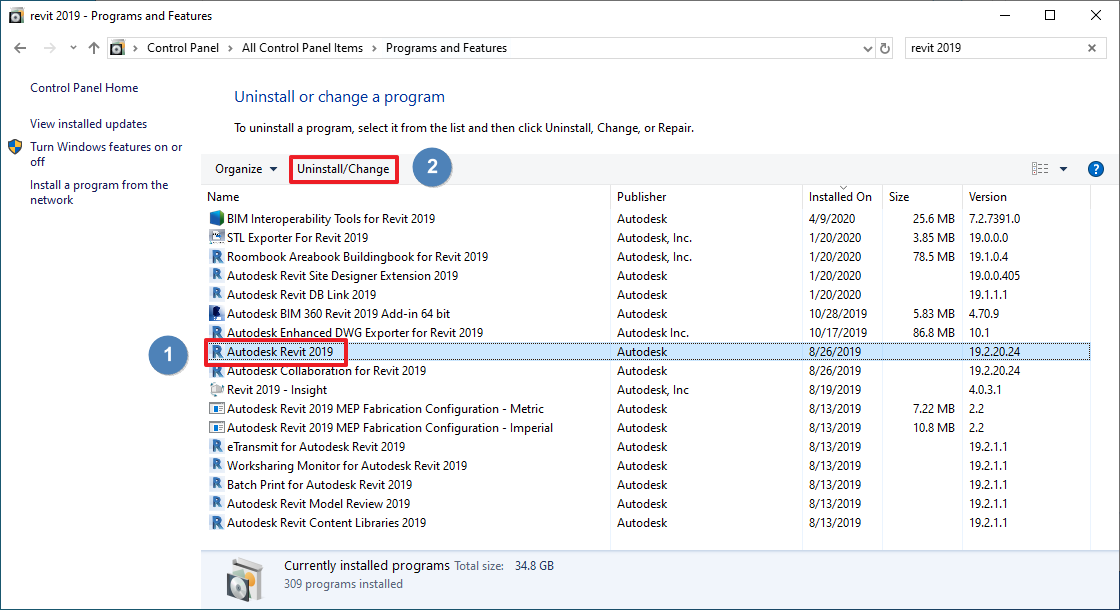Go back using the back arrow

pos(20,47)
